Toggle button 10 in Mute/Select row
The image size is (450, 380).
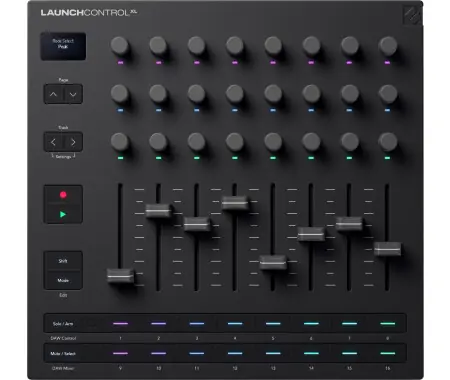coord(159,353)
